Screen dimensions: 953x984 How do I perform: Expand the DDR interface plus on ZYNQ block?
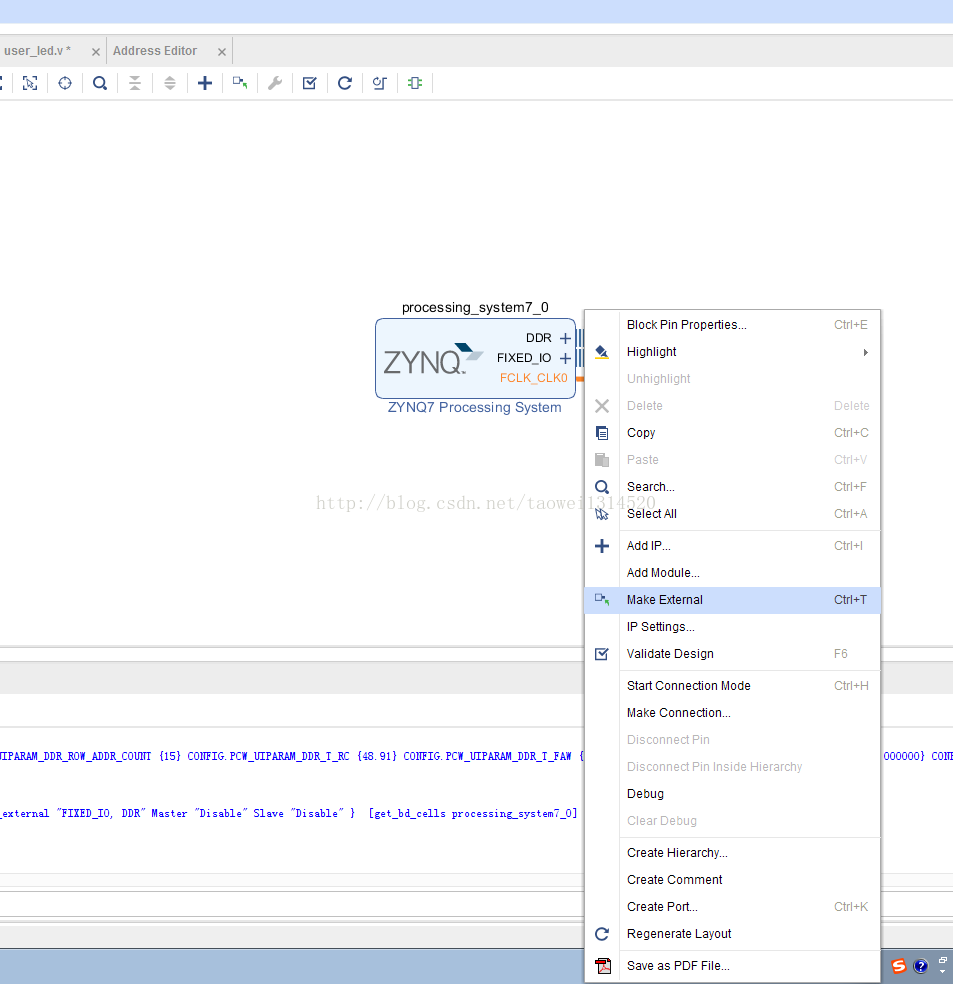tap(565, 338)
